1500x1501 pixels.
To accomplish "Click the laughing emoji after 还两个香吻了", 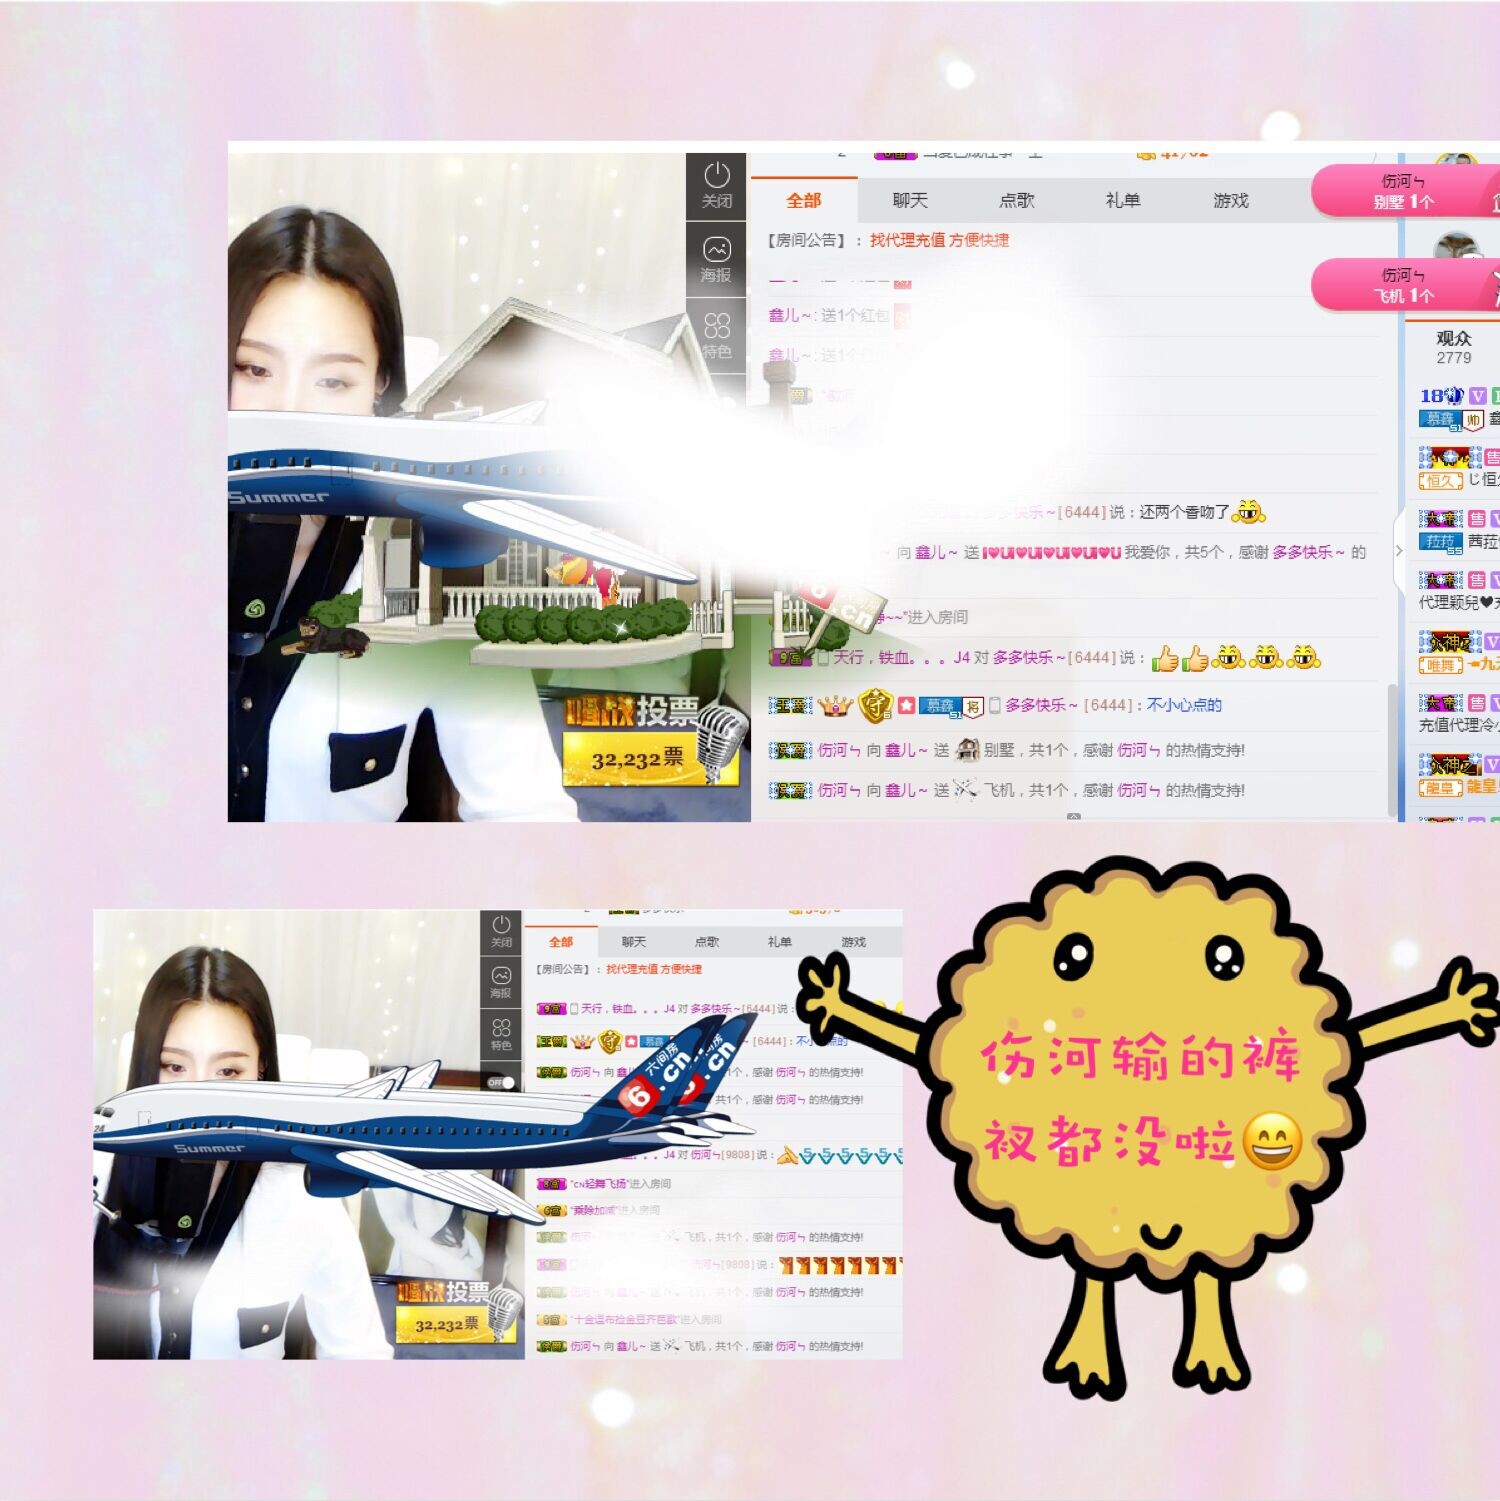I will [x=1248, y=512].
